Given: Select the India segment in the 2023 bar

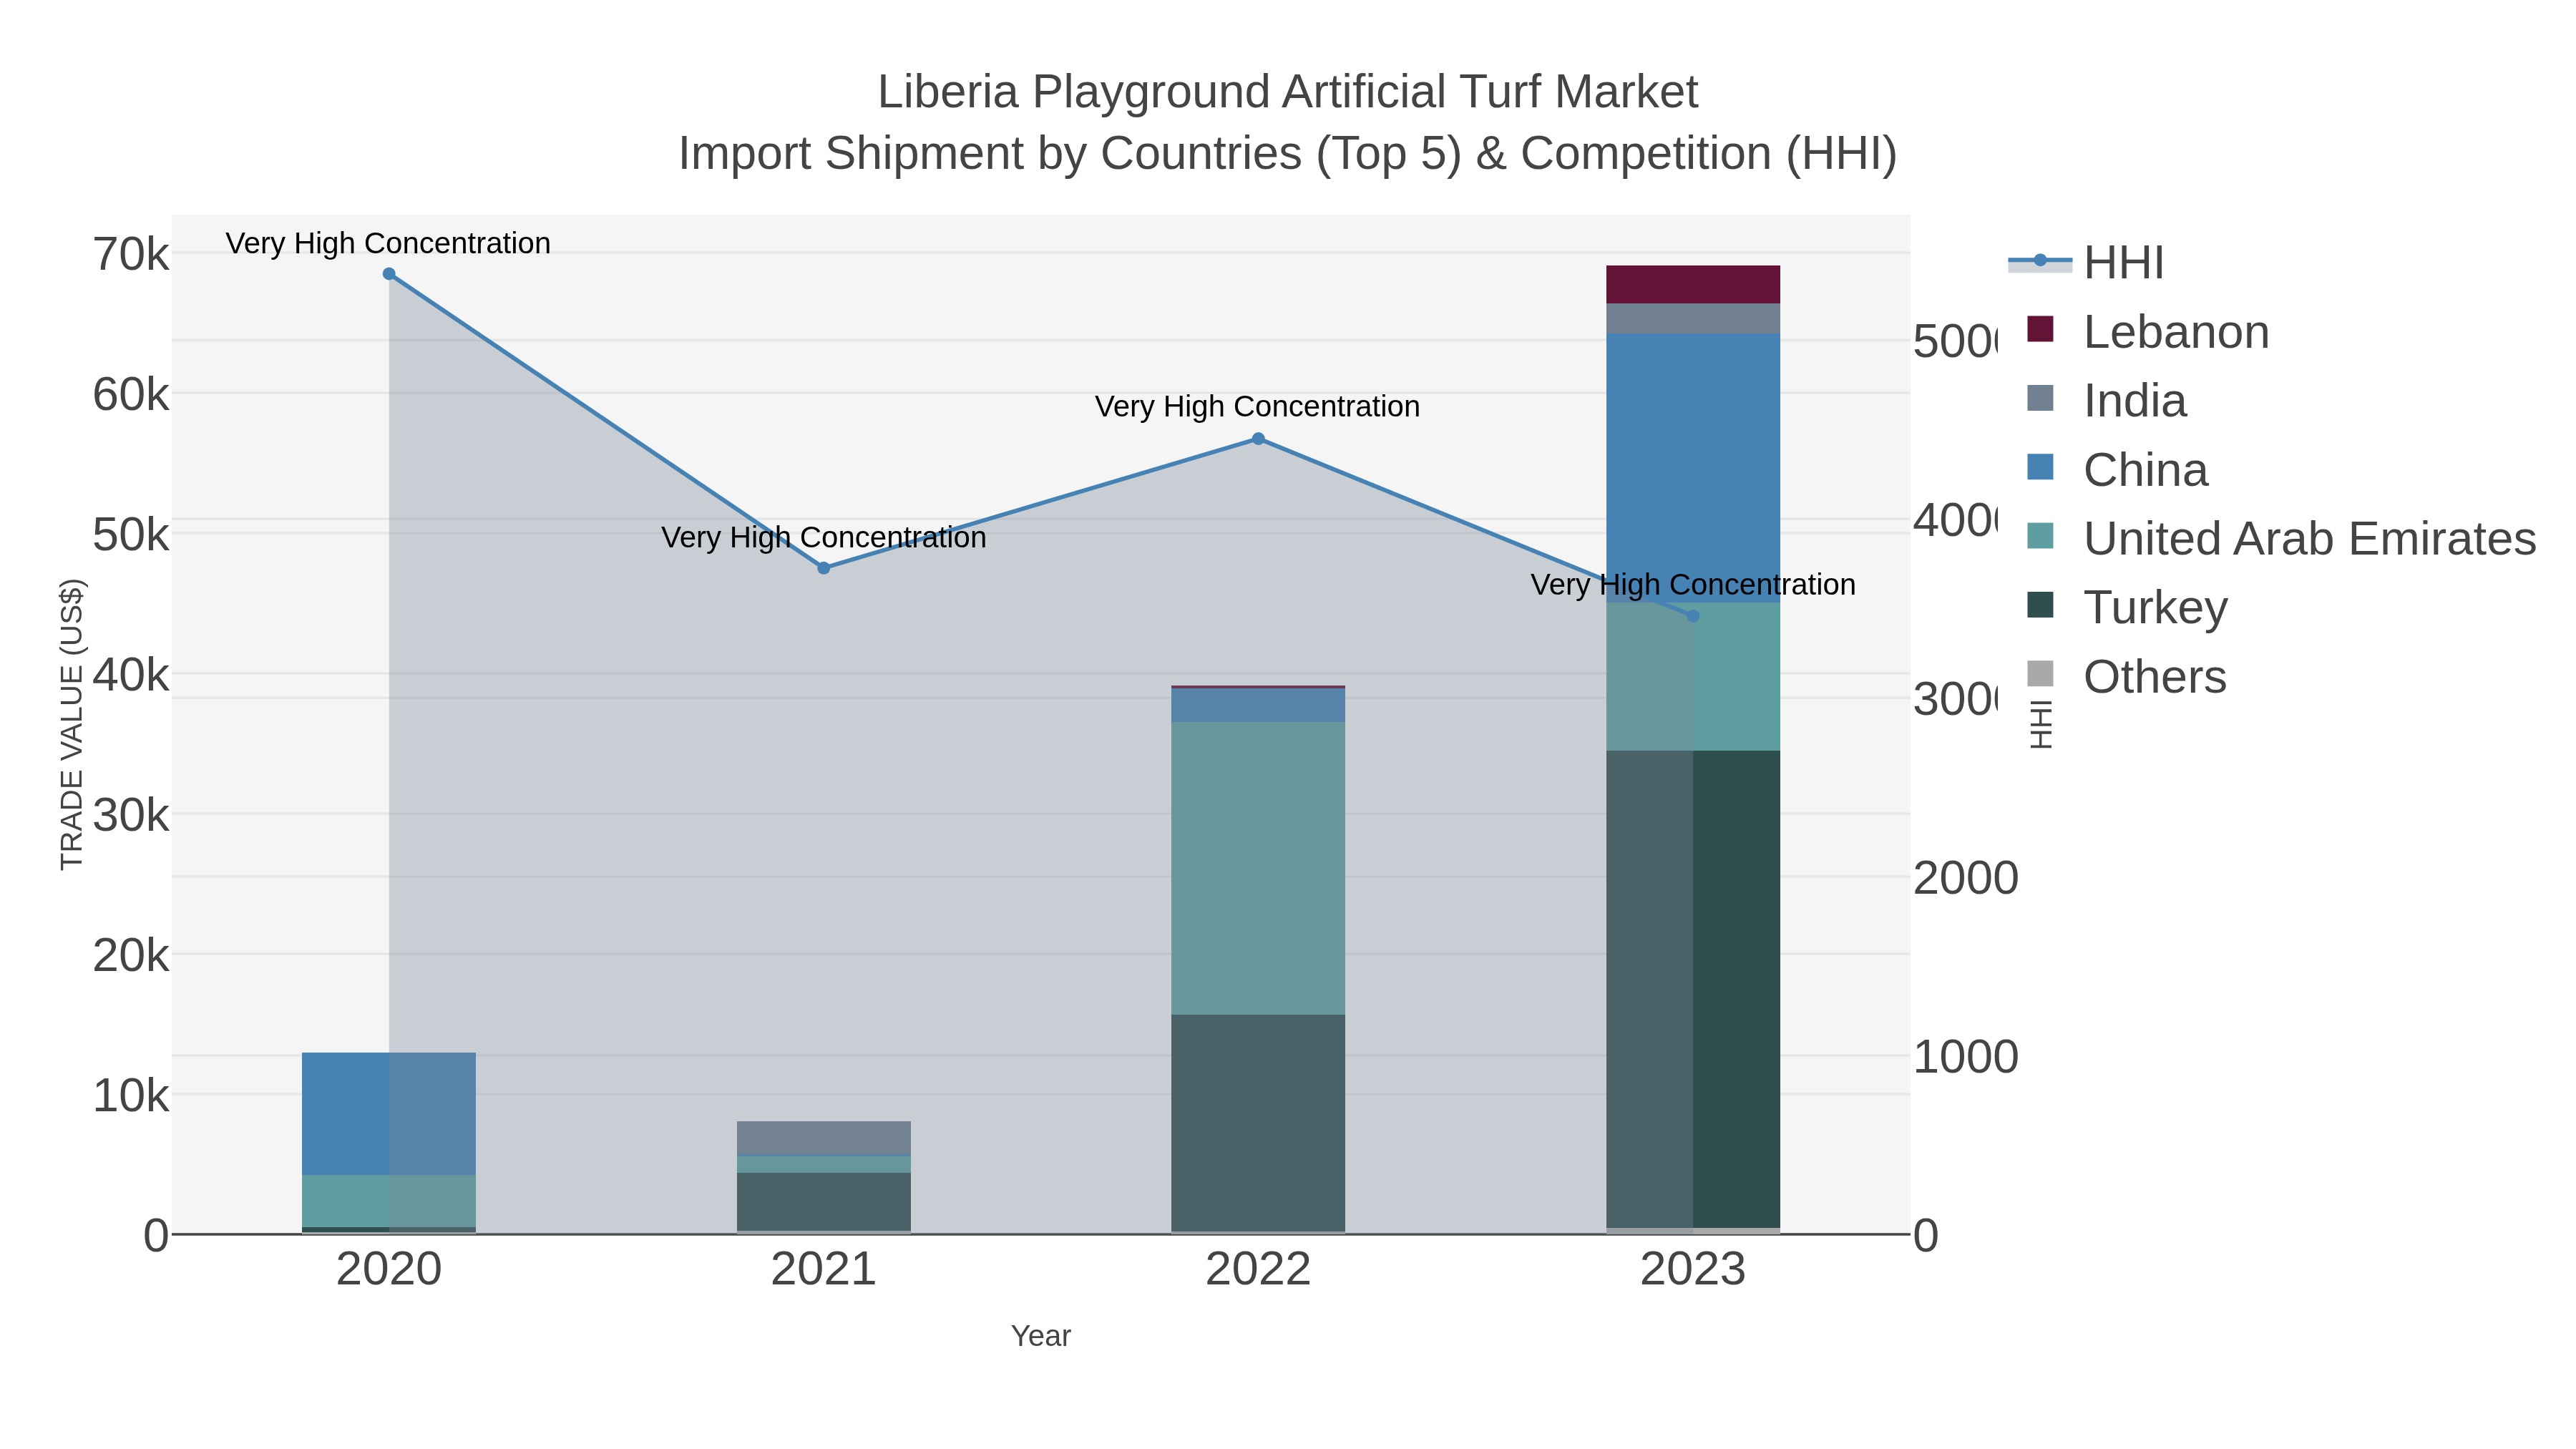Looking at the screenshot, I should pyautogui.click(x=1693, y=319).
